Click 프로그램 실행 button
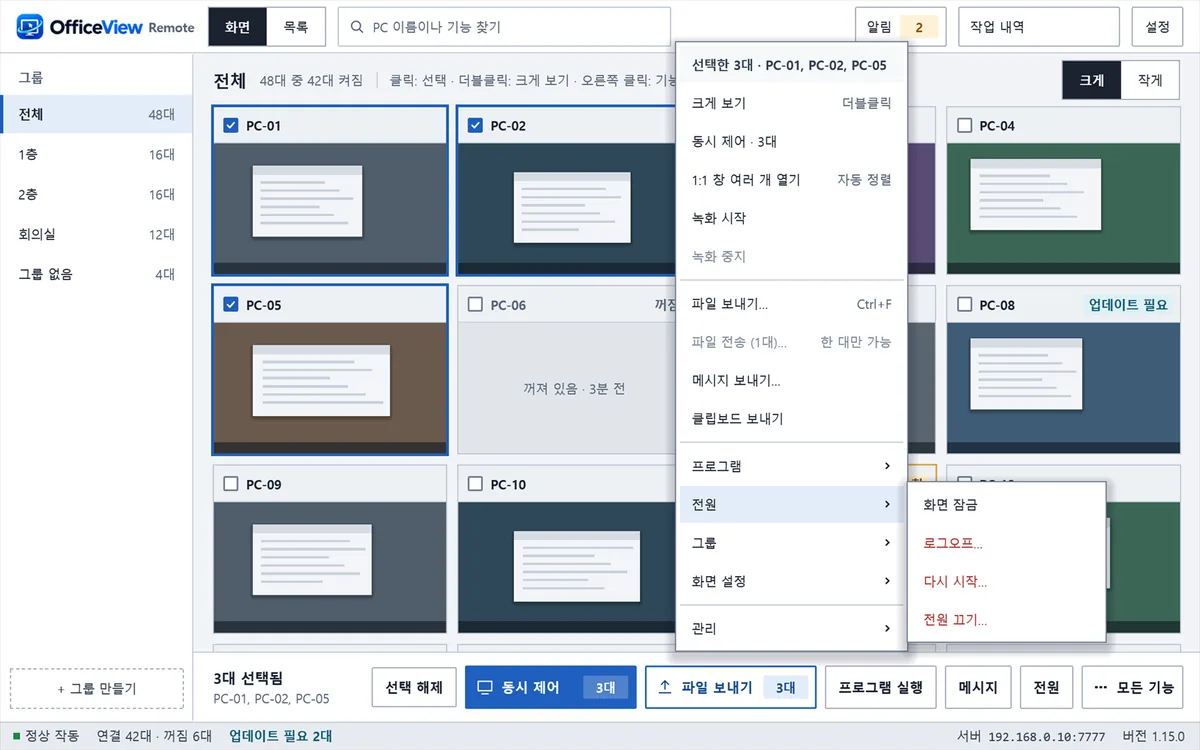Viewport: 1200px width, 750px height. (x=881, y=688)
